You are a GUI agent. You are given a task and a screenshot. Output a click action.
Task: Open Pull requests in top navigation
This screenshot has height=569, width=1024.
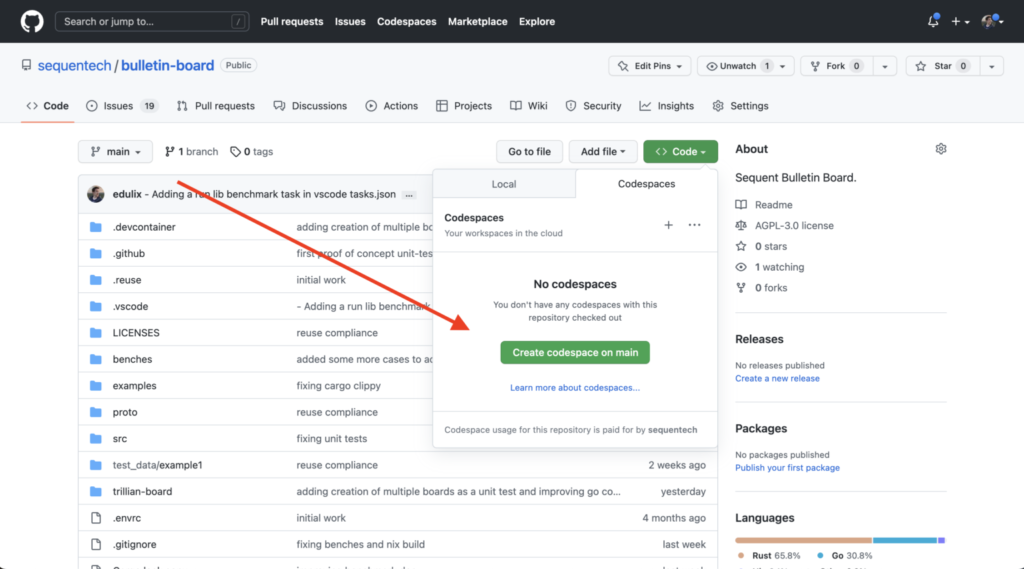click(x=291, y=22)
